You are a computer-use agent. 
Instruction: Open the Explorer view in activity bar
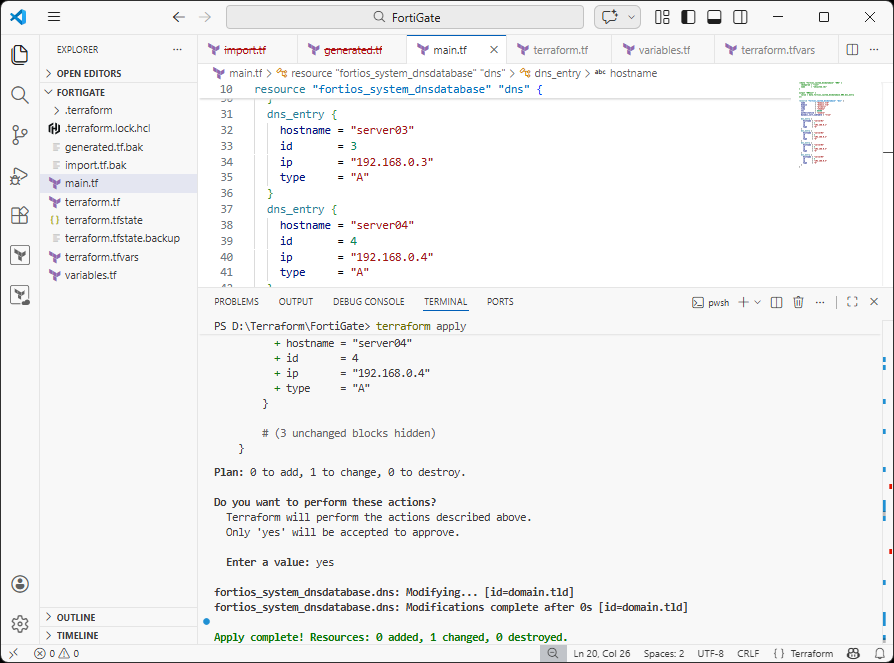[20, 55]
